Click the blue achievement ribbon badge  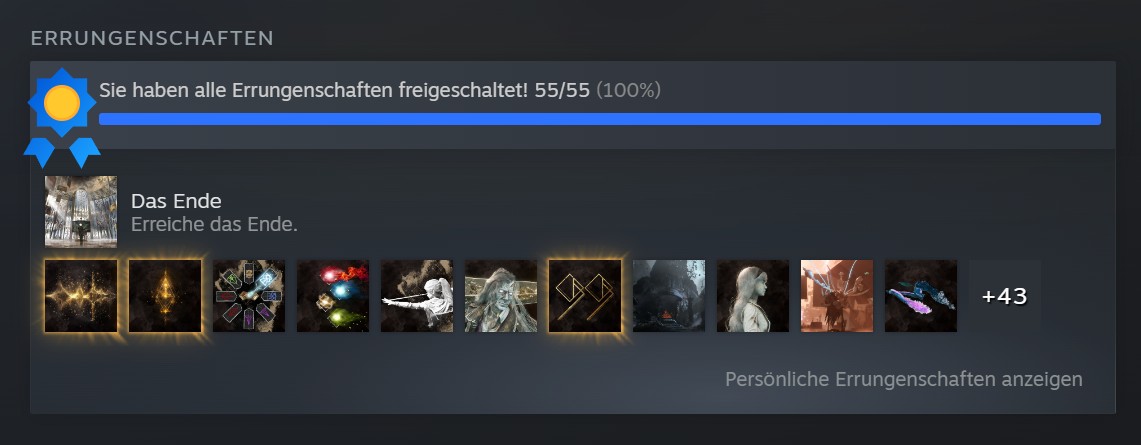click(x=62, y=116)
